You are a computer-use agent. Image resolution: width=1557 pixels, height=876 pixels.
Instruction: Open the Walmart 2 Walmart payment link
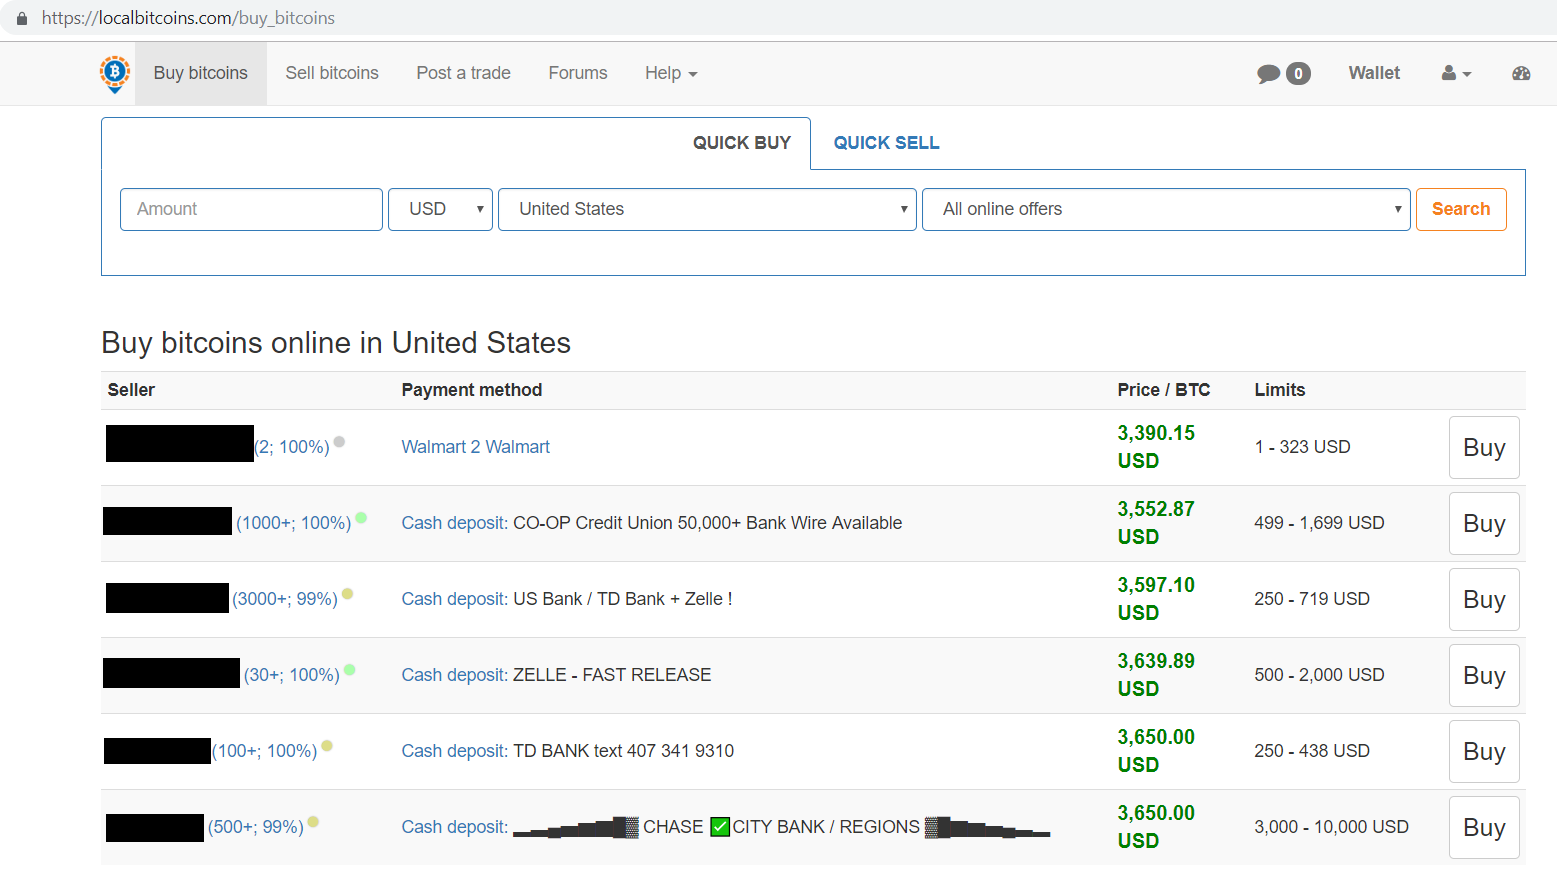tap(476, 447)
